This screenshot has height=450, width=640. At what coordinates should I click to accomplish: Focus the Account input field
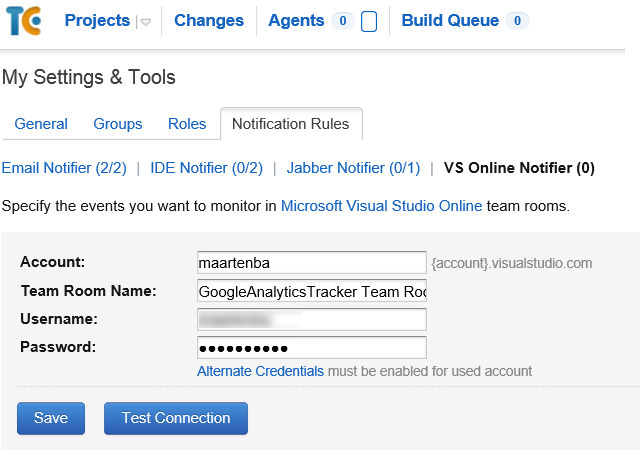312,263
